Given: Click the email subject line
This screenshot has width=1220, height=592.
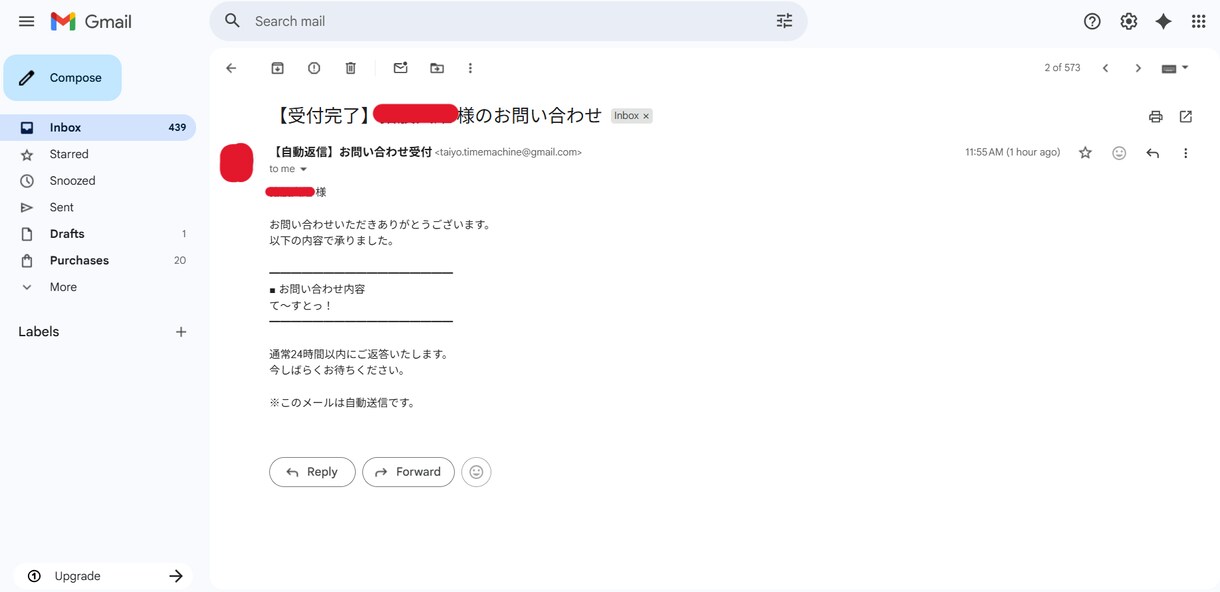Looking at the screenshot, I should point(438,115).
